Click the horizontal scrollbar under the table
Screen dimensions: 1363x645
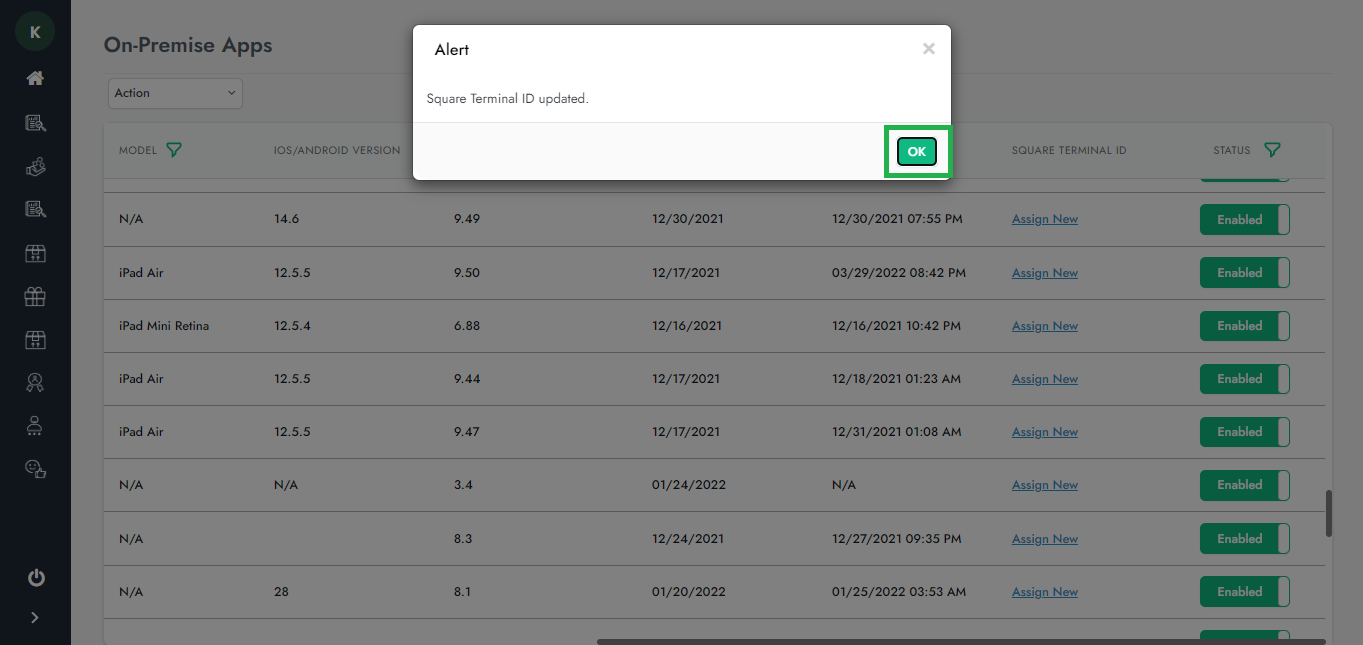[x=960, y=641]
